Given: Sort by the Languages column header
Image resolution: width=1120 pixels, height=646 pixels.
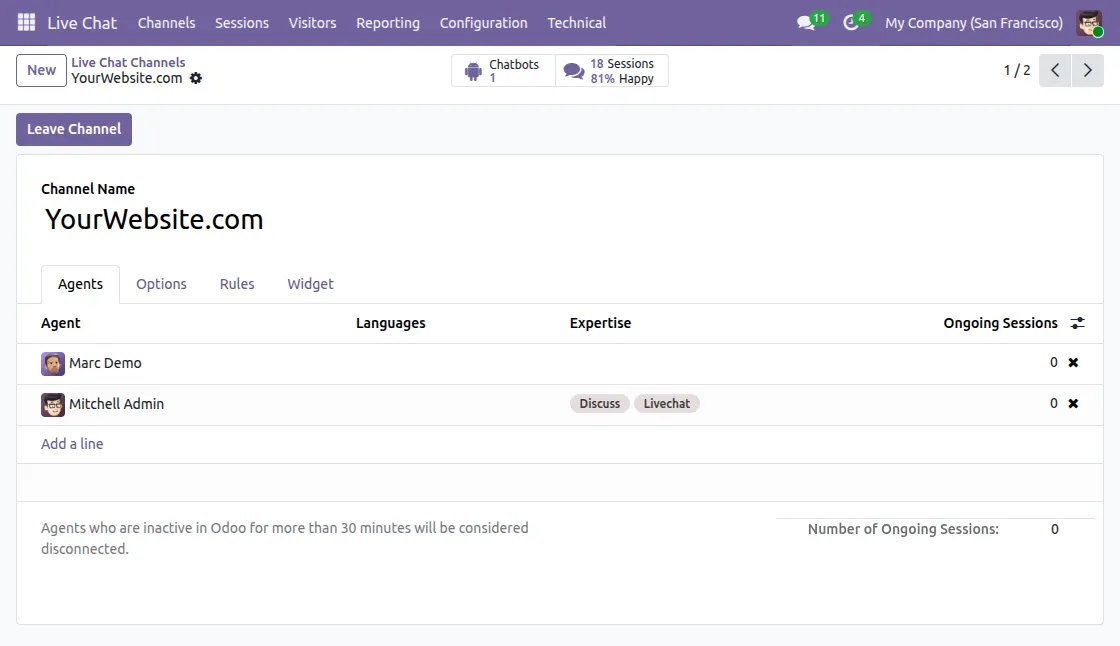Looking at the screenshot, I should (391, 323).
